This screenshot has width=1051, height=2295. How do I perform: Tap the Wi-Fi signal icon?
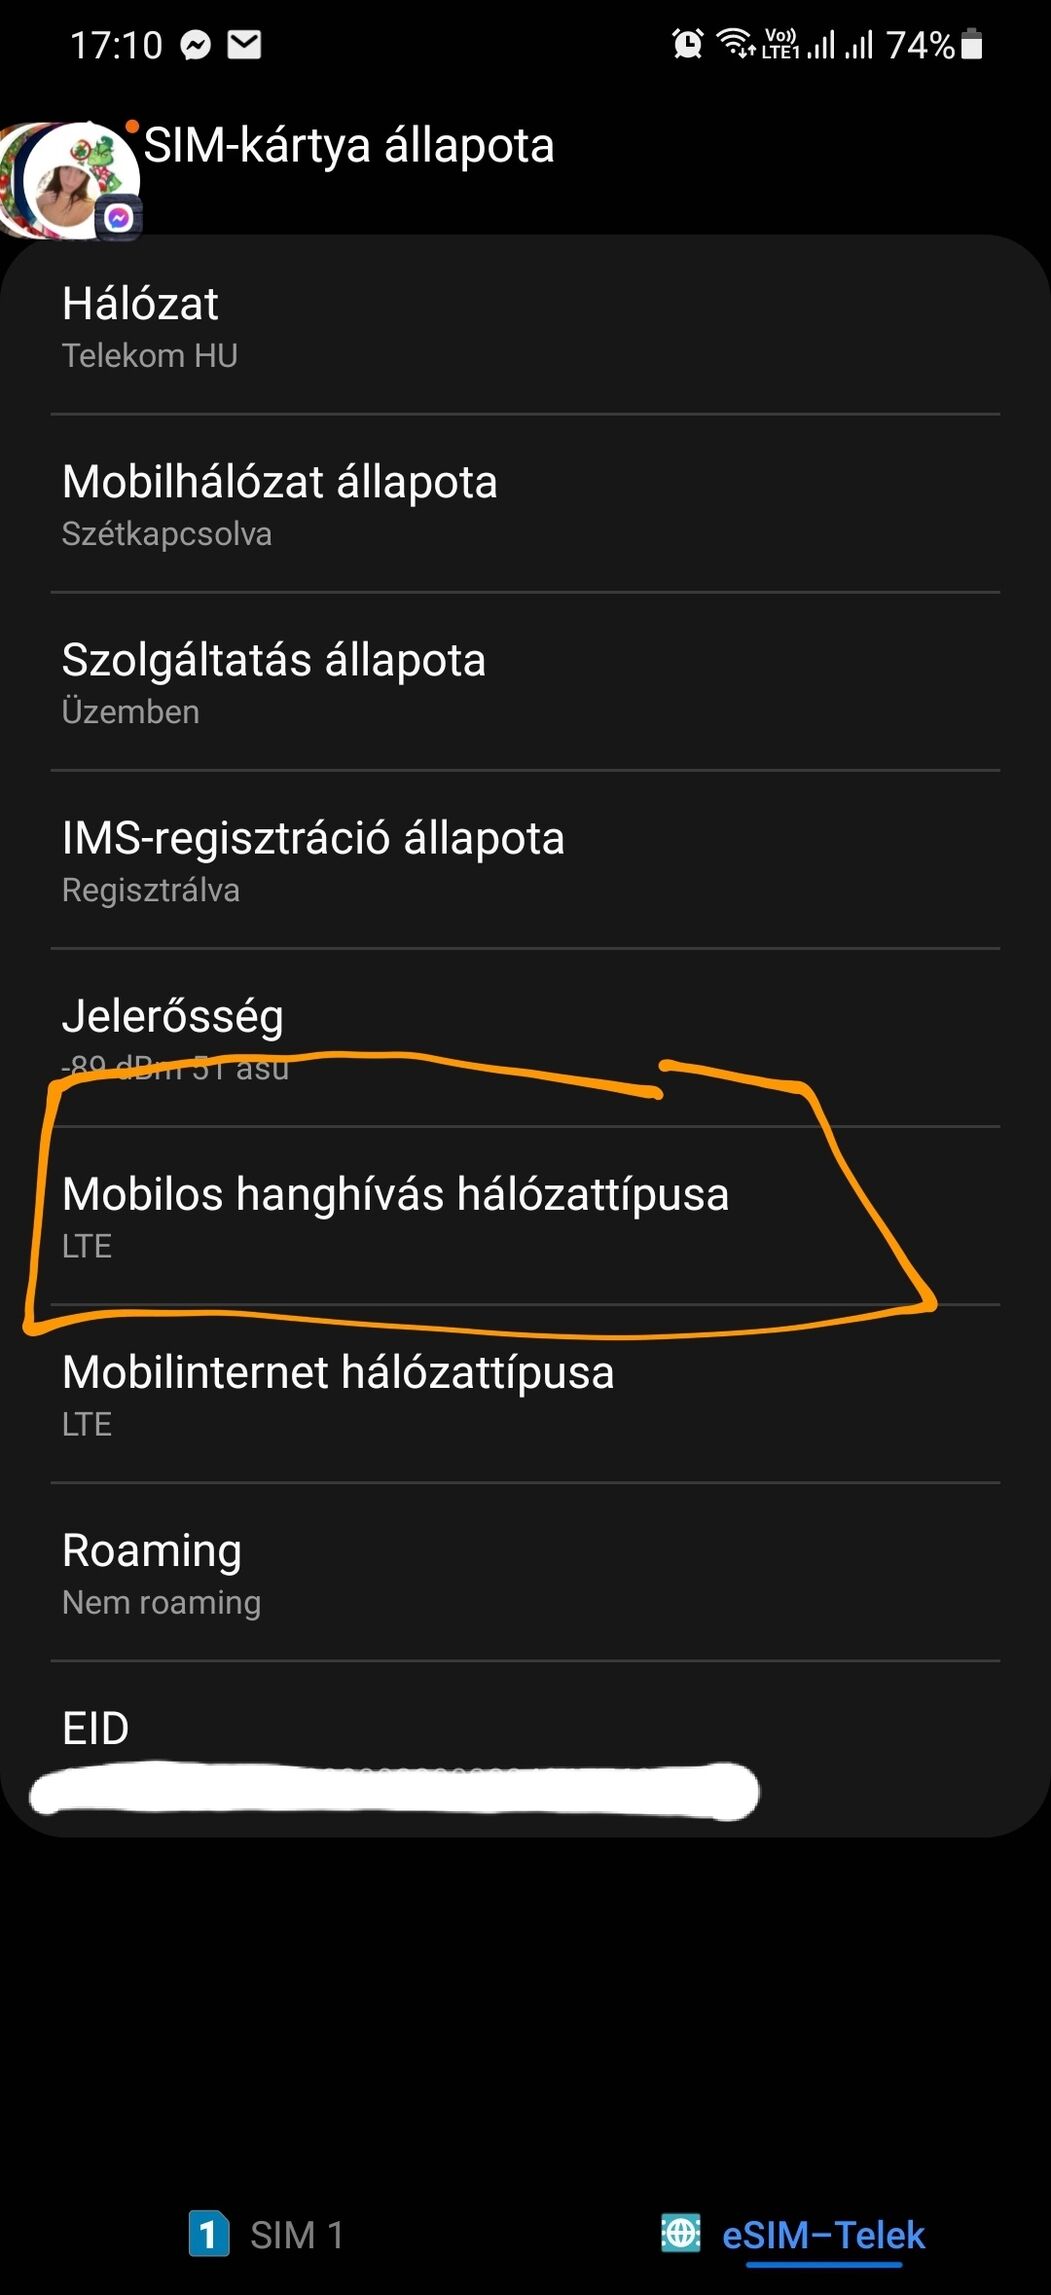(736, 44)
